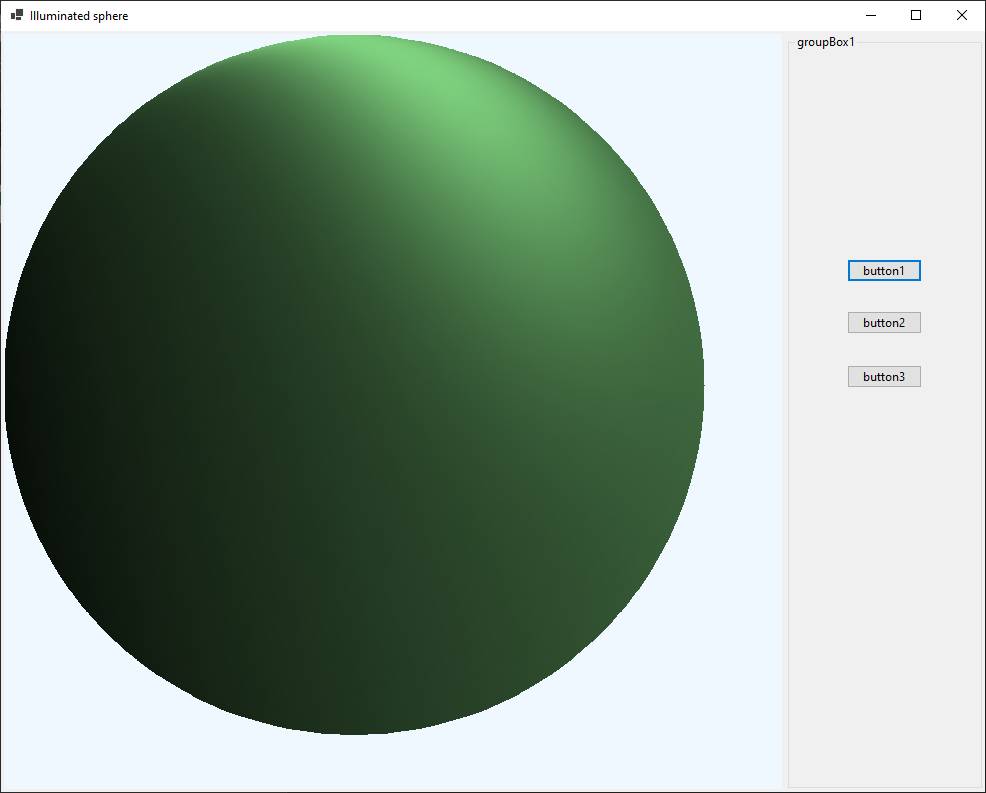Close the Illuminated sphere window

(x=962, y=15)
